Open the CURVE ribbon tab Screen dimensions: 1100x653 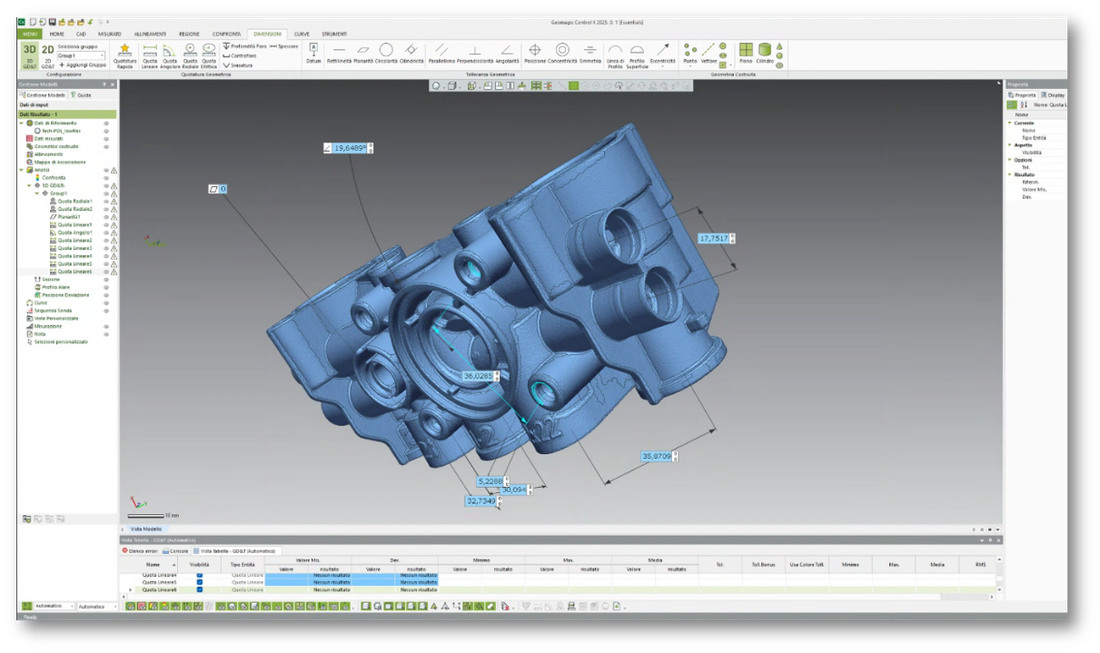(302, 34)
